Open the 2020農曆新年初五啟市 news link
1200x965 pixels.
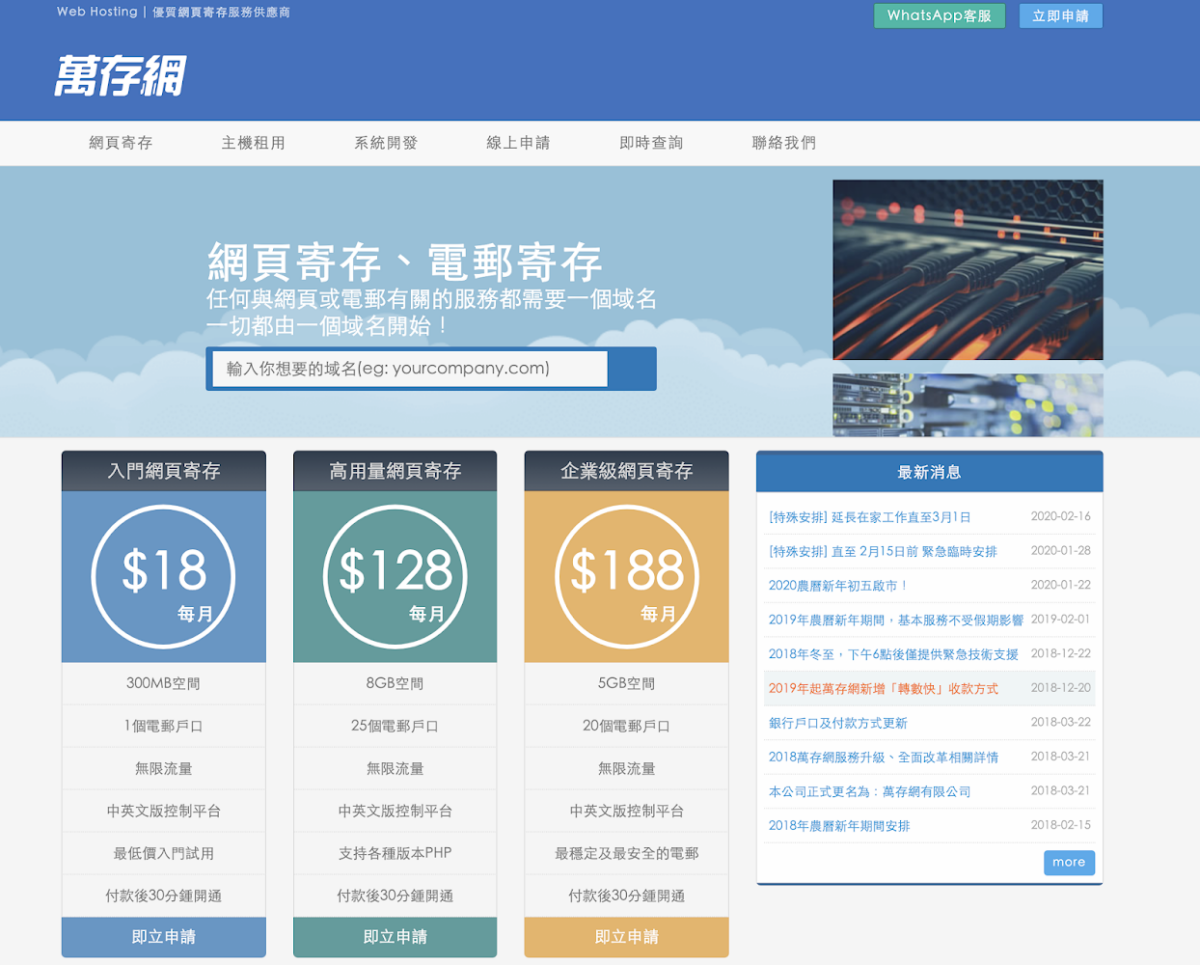[838, 586]
